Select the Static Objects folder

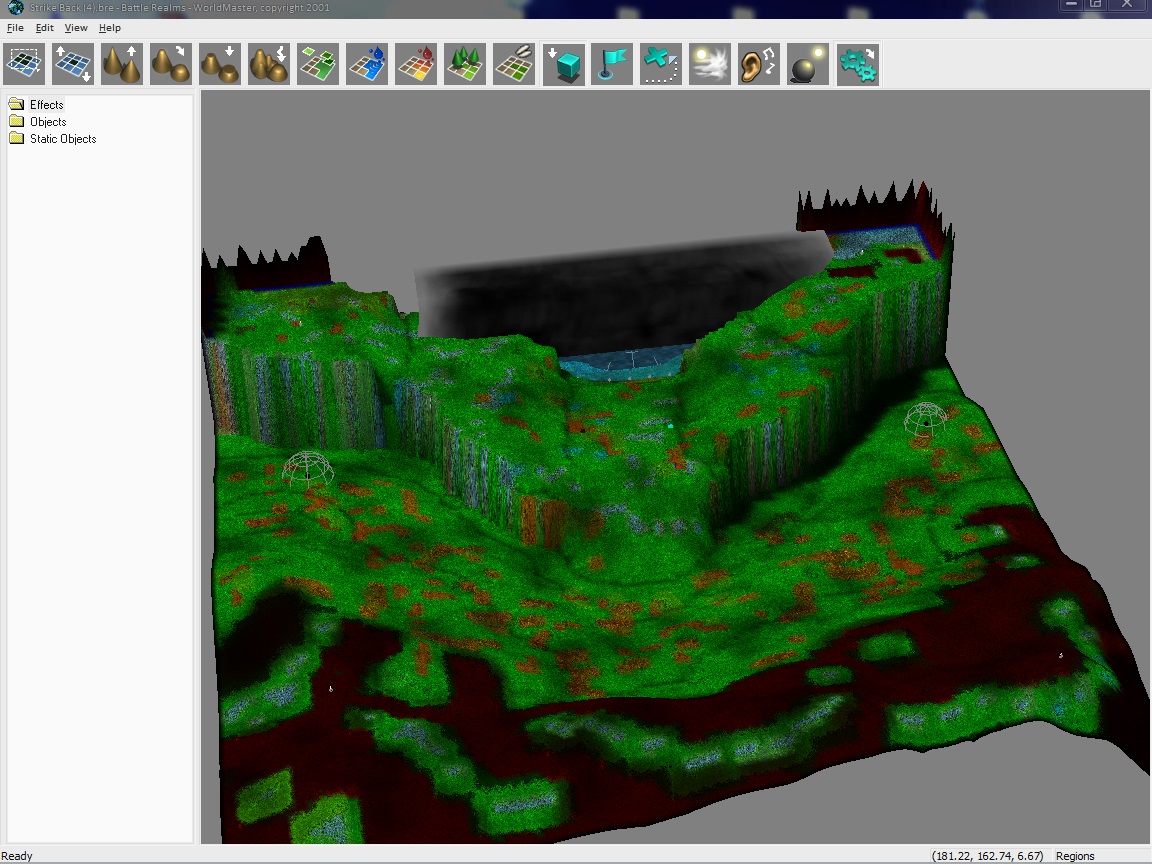(x=63, y=139)
